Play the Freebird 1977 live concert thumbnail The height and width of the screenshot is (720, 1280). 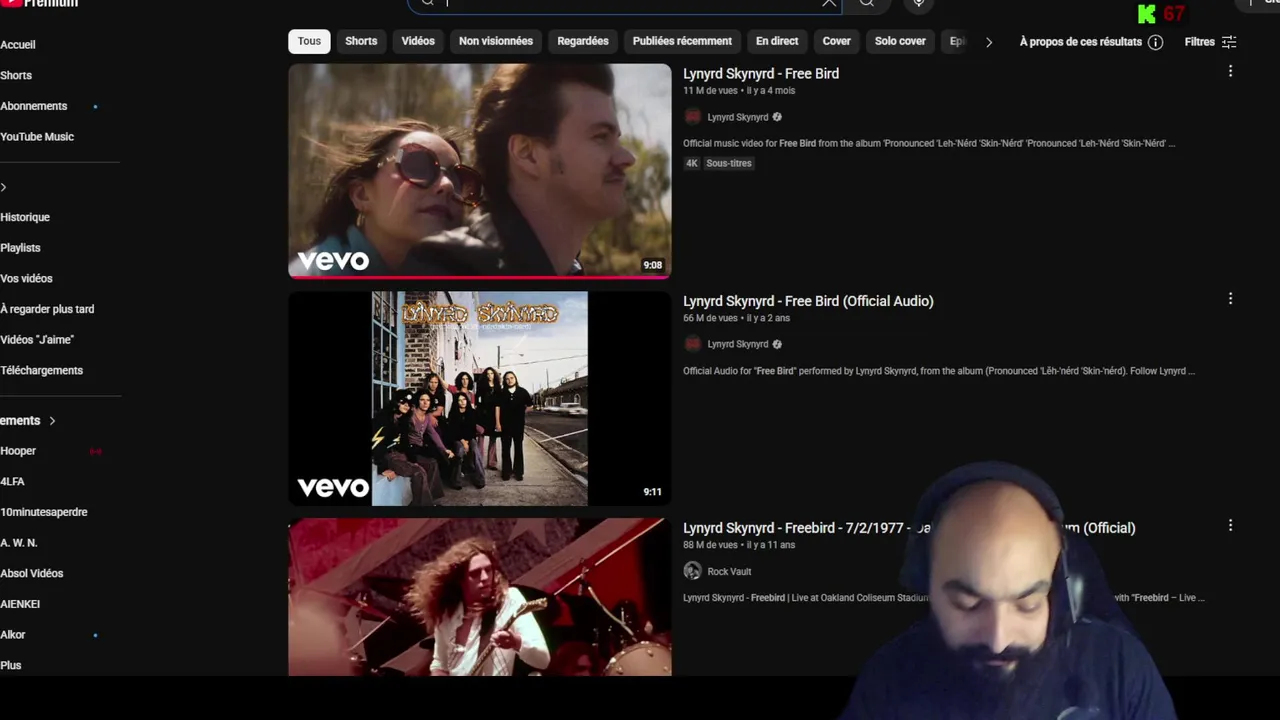pos(480,597)
